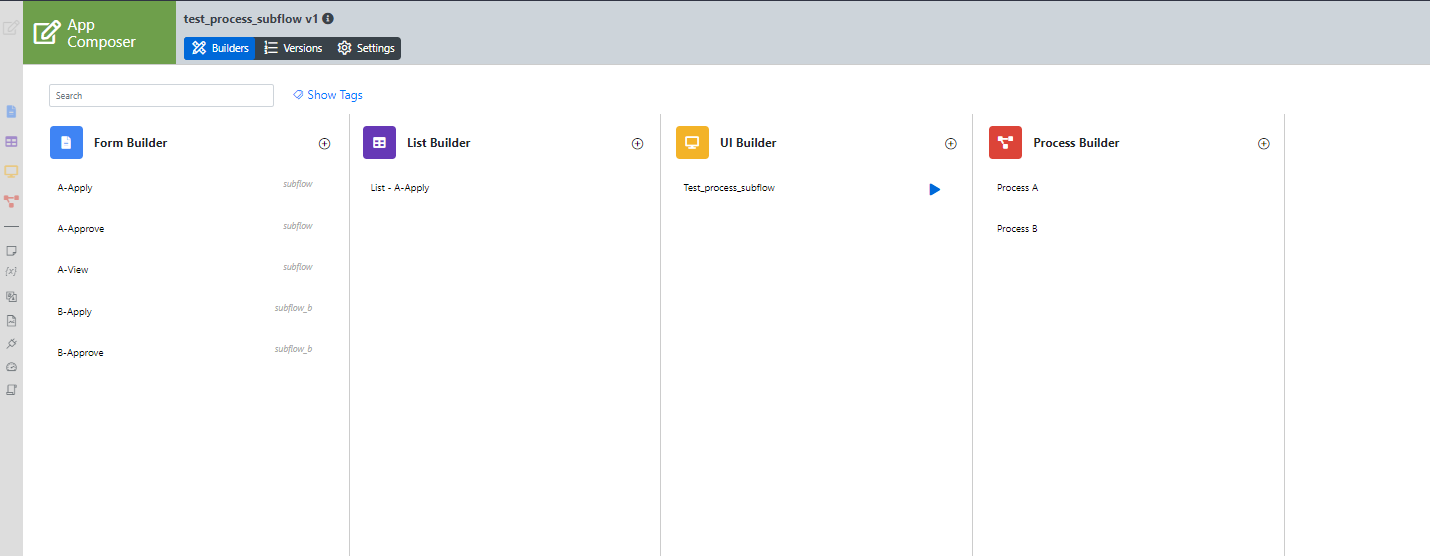Image resolution: width=1430 pixels, height=556 pixels.
Task: Click the yellow UI Builder monitor icon
Action: pos(692,143)
